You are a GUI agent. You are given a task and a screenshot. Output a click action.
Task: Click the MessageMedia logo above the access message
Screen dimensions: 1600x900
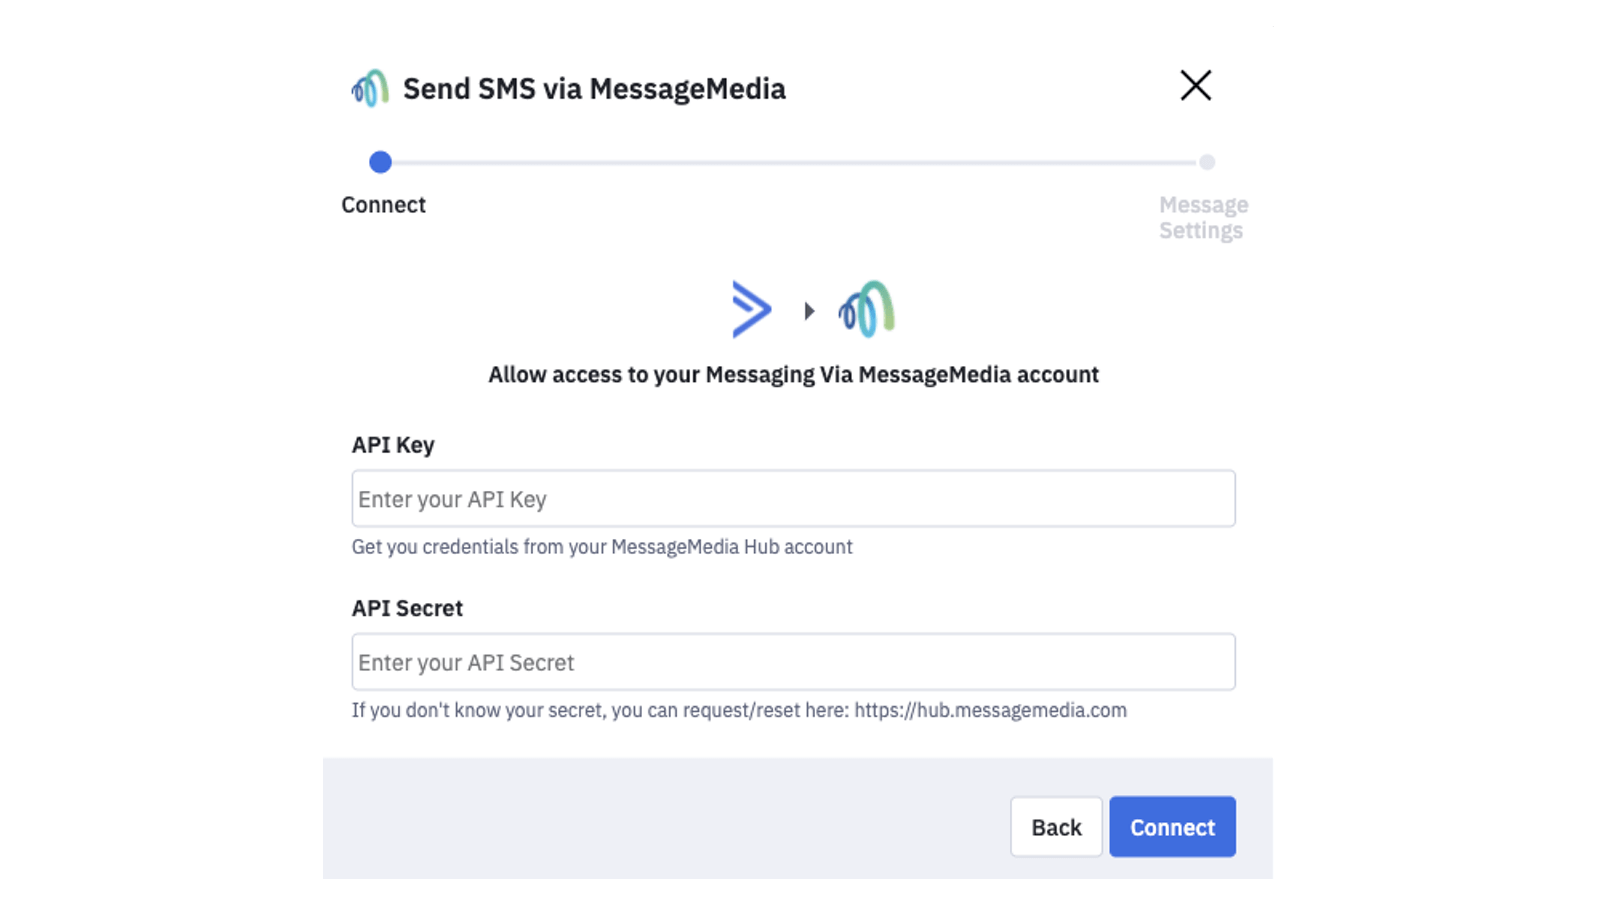(866, 310)
